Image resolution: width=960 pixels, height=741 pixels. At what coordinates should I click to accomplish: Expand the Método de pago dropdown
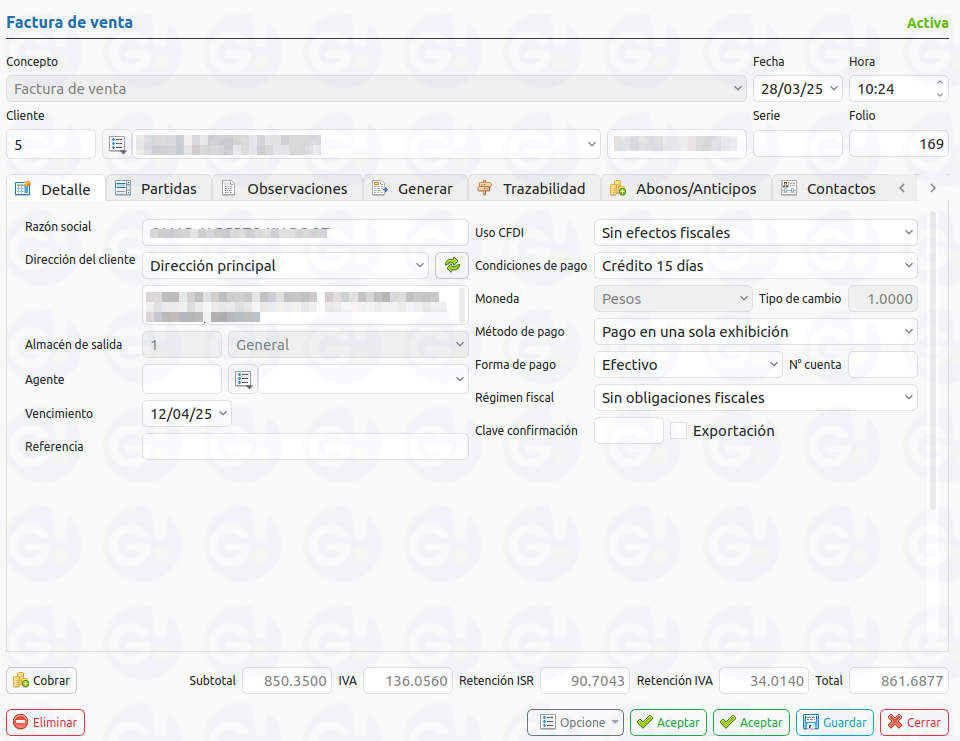[909, 331]
